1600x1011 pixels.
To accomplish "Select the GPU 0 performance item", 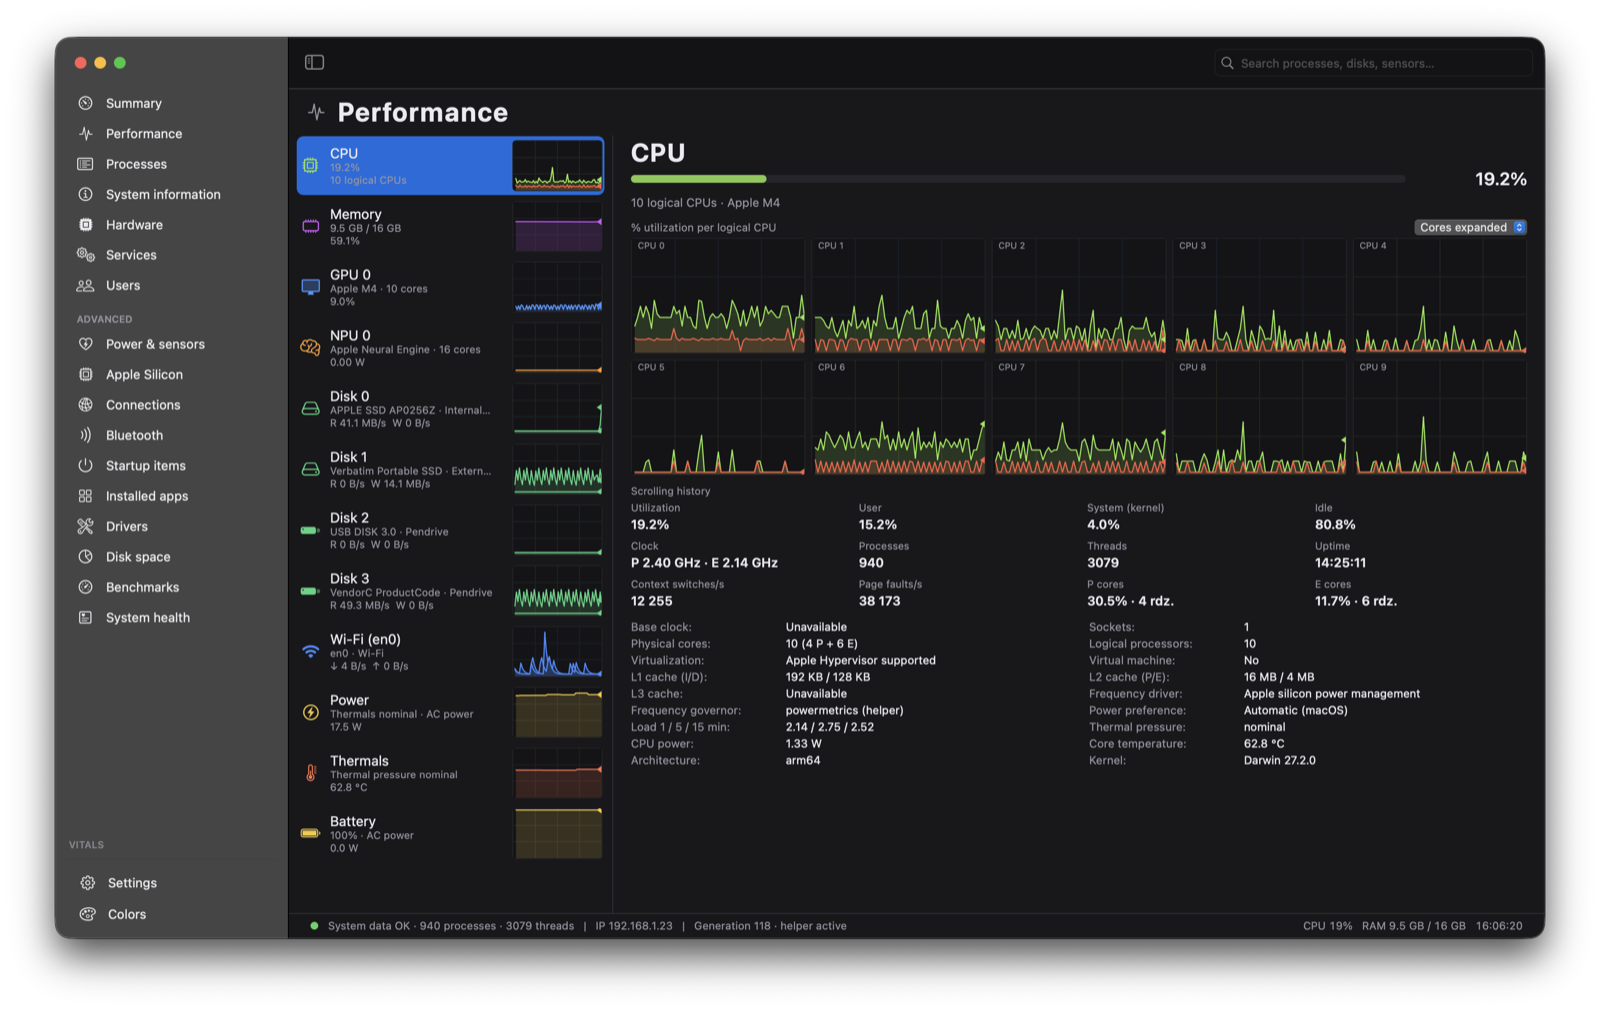I will 451,287.
